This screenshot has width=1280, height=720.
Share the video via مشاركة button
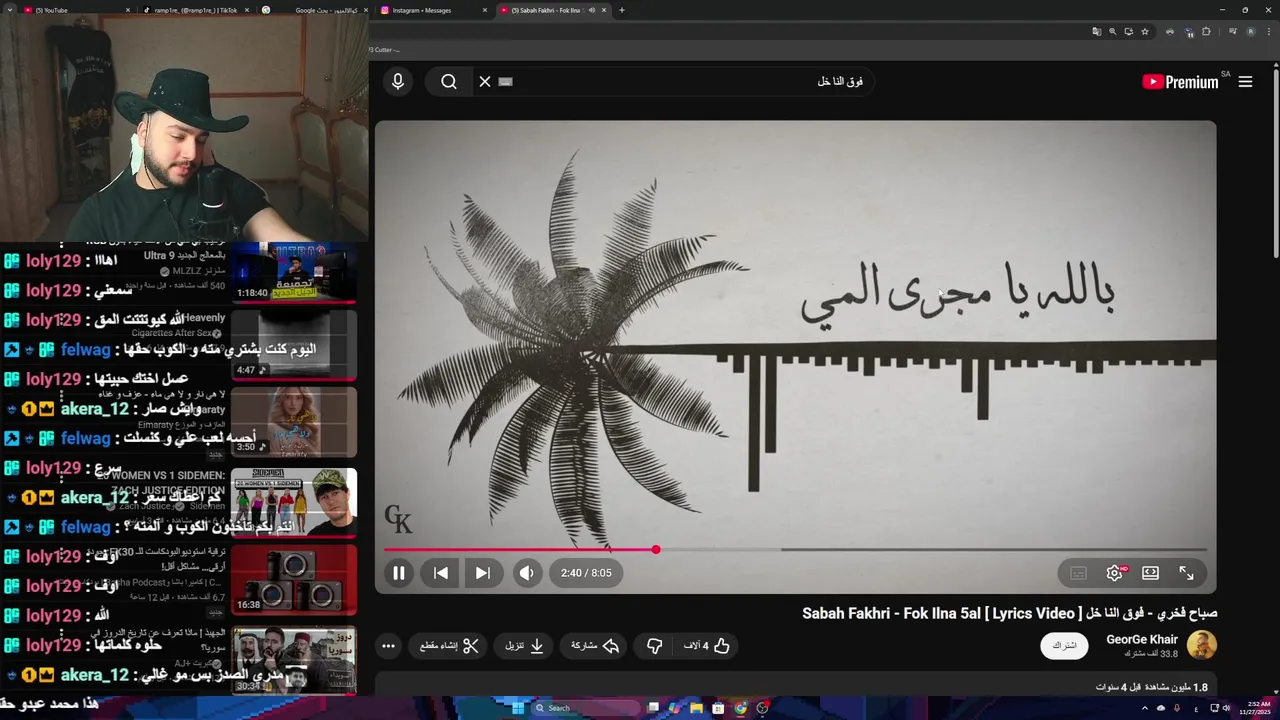(596, 646)
